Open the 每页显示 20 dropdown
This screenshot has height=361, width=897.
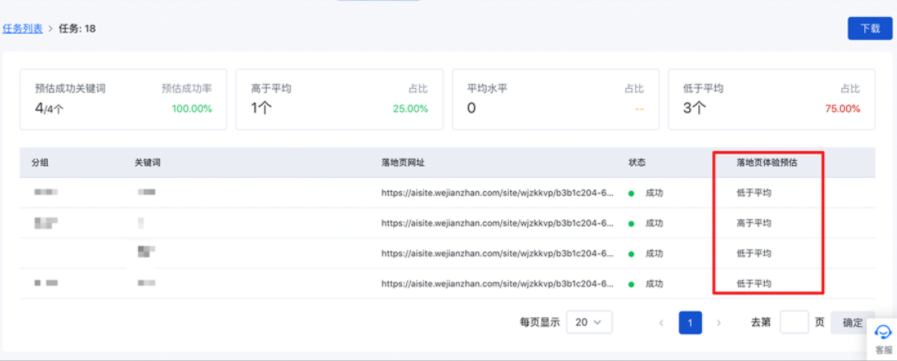(589, 322)
